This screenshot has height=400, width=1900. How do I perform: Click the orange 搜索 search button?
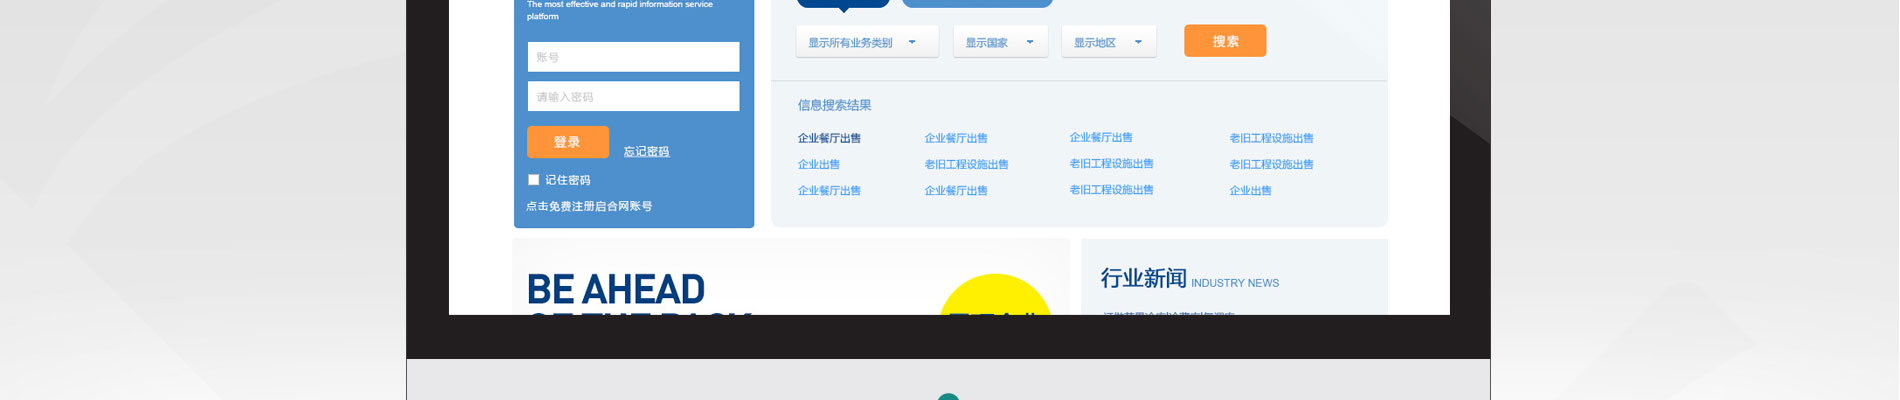(1225, 41)
